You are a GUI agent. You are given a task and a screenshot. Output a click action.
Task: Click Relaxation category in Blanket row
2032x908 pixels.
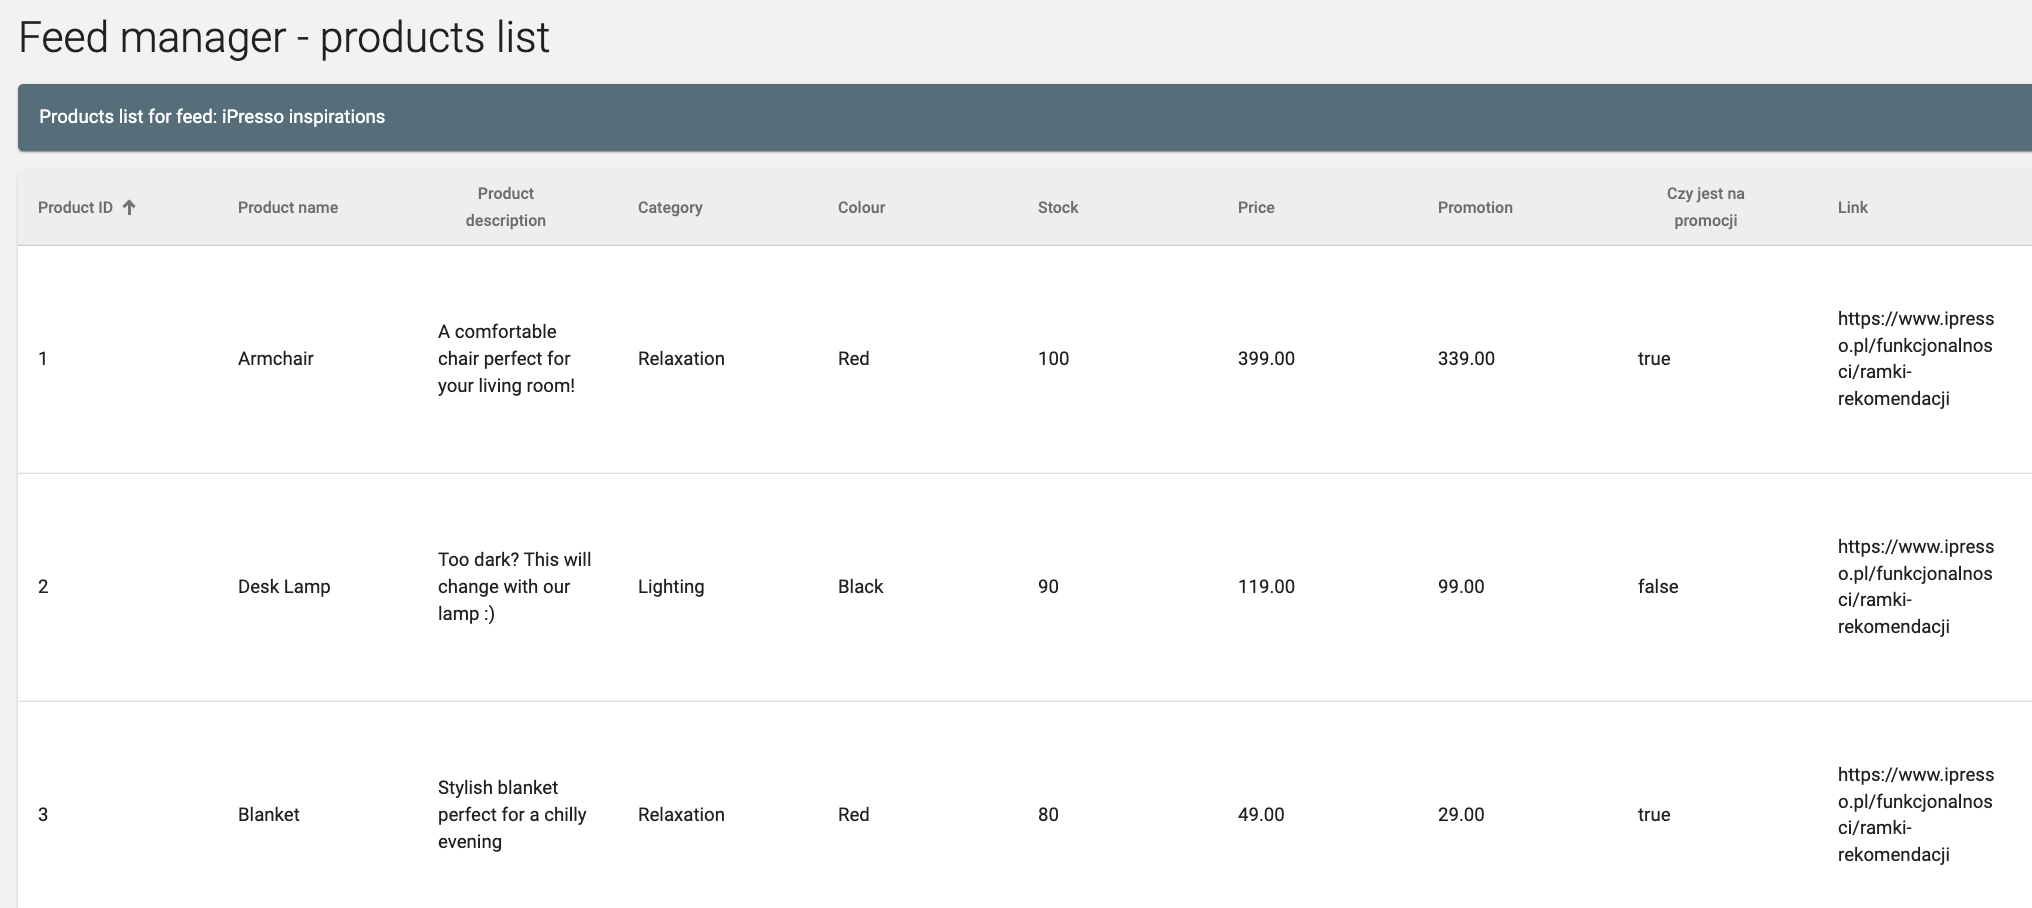point(681,814)
